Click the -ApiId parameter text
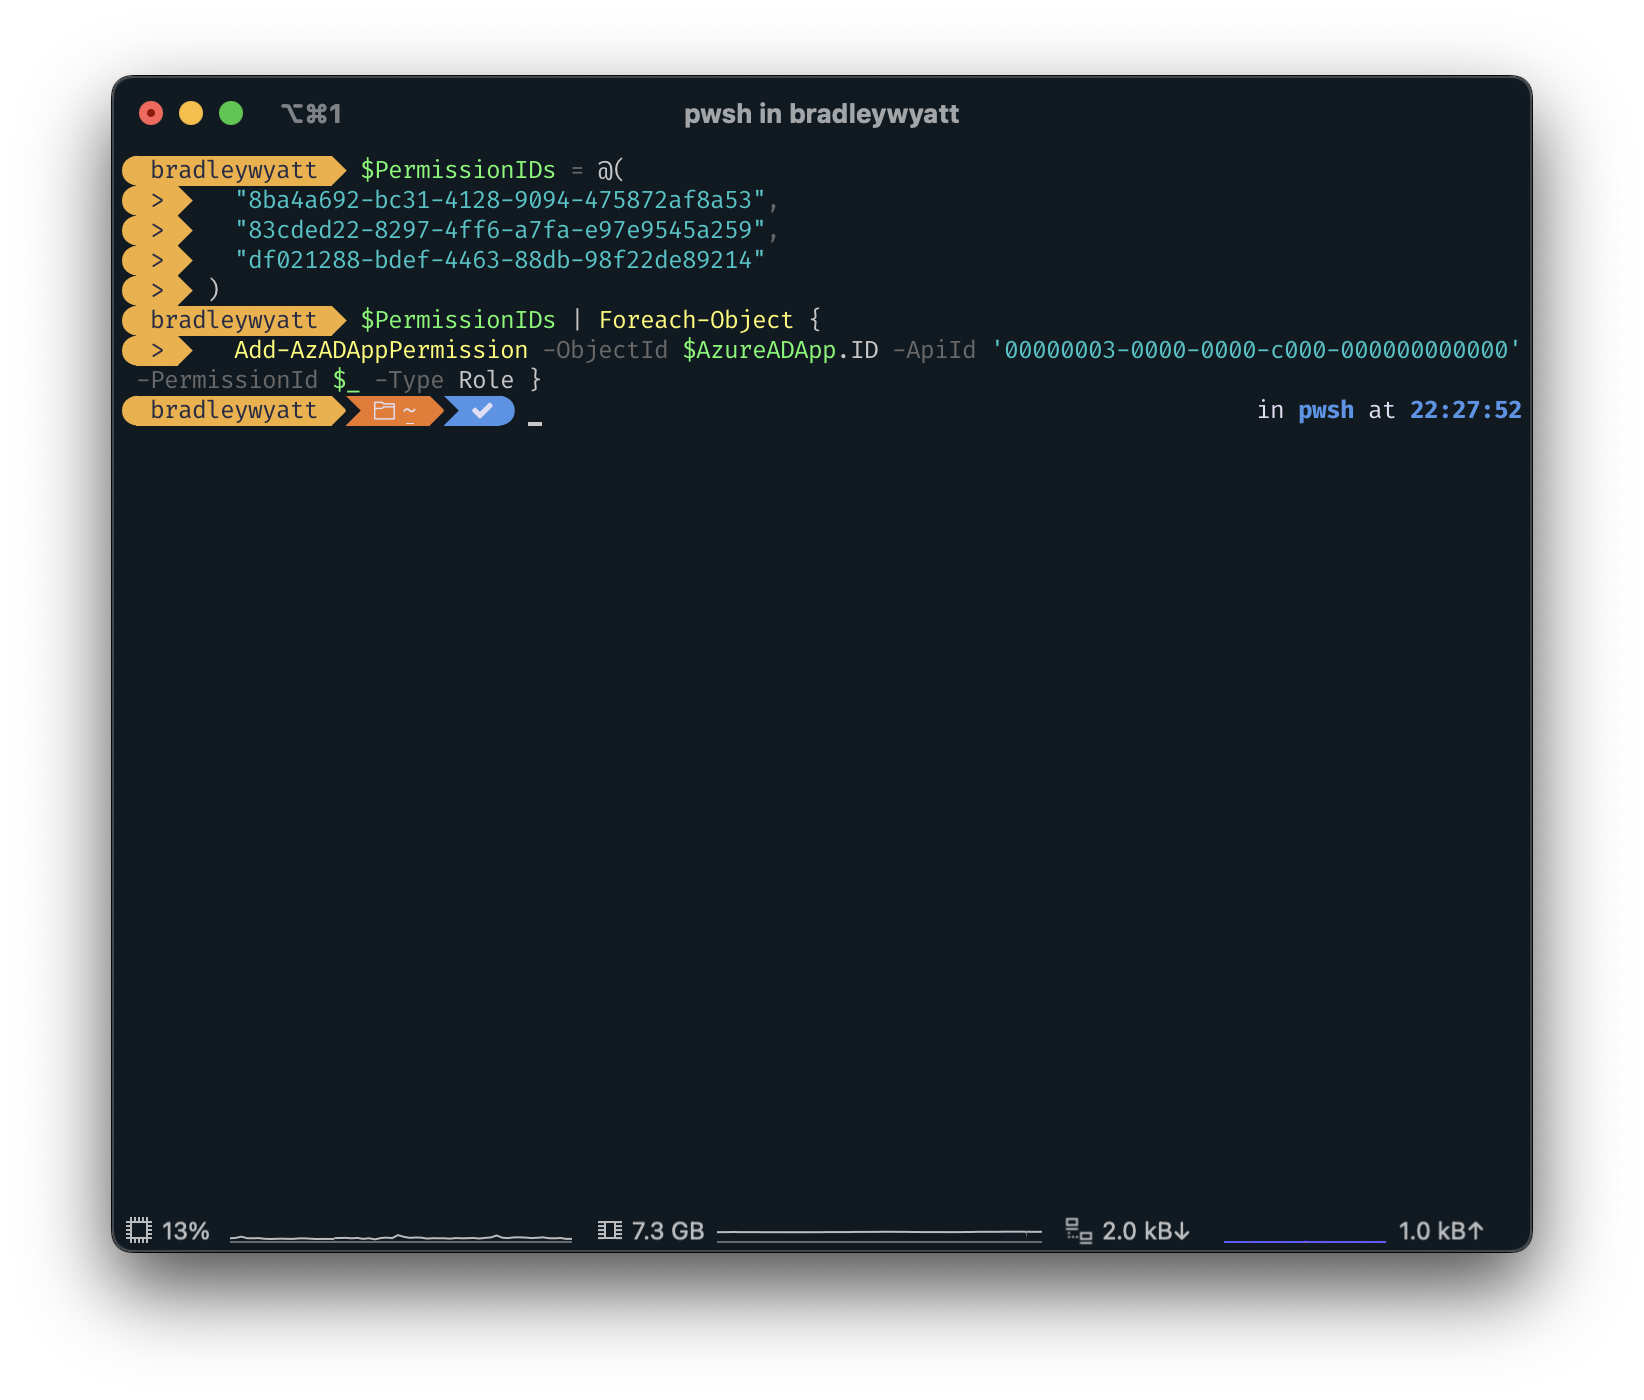The height and width of the screenshot is (1400, 1644). tap(934, 350)
